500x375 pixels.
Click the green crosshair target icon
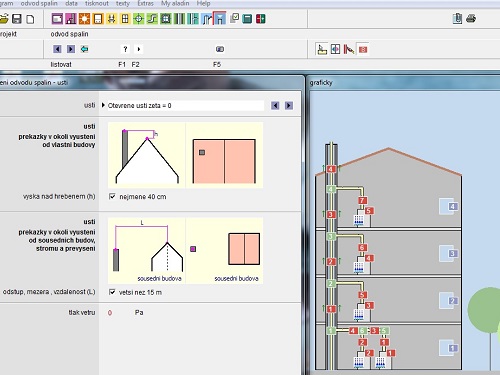(138, 19)
